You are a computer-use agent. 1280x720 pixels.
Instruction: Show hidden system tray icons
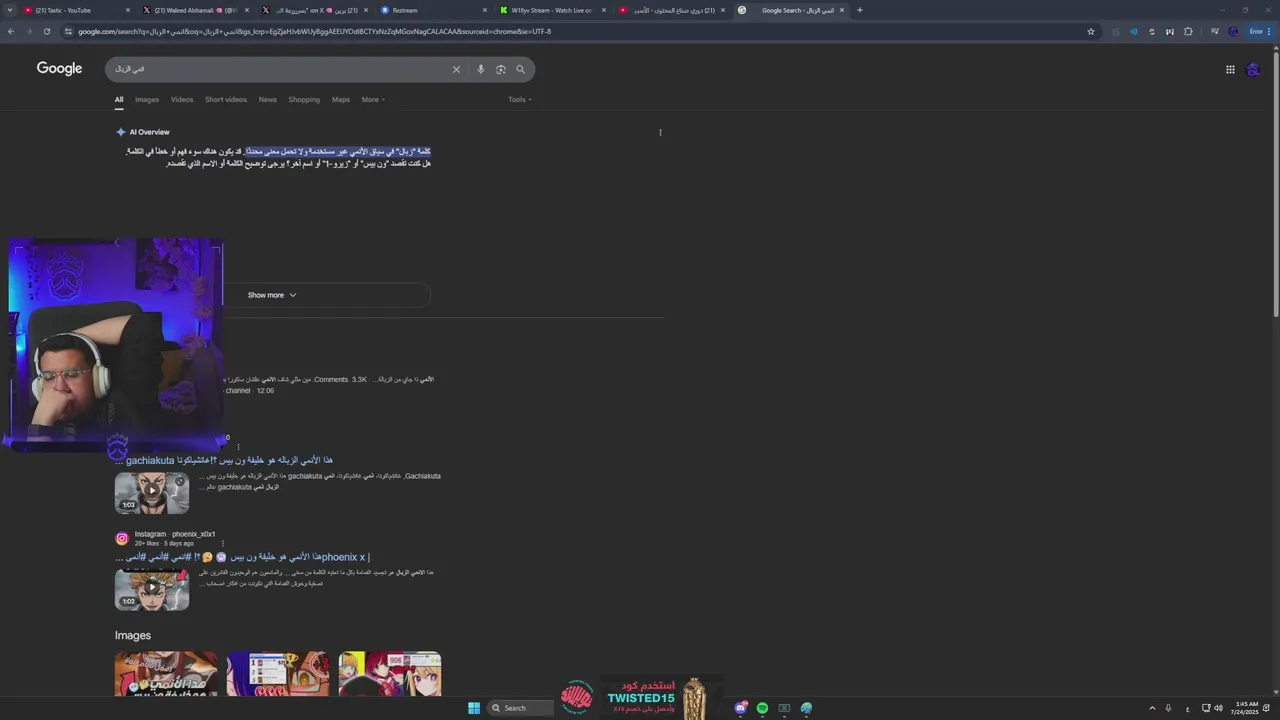(x=1152, y=708)
